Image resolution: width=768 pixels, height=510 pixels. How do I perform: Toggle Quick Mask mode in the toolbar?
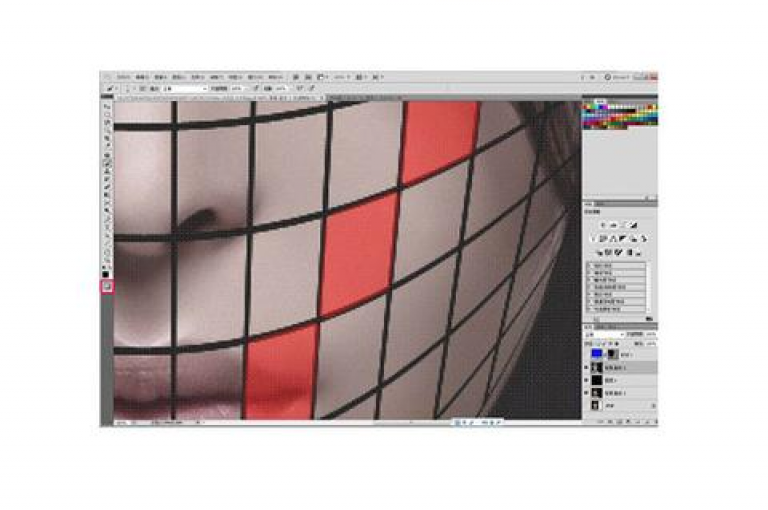(107, 286)
